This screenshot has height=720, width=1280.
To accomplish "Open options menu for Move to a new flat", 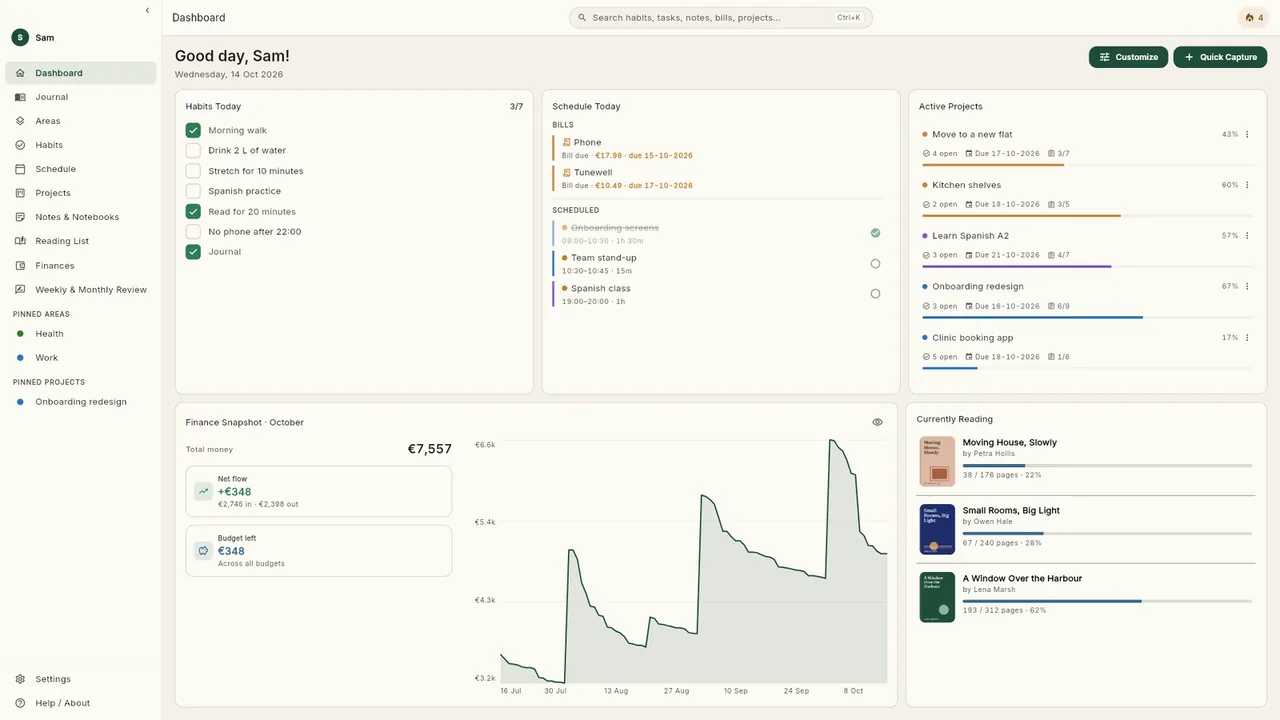I will (x=1247, y=134).
